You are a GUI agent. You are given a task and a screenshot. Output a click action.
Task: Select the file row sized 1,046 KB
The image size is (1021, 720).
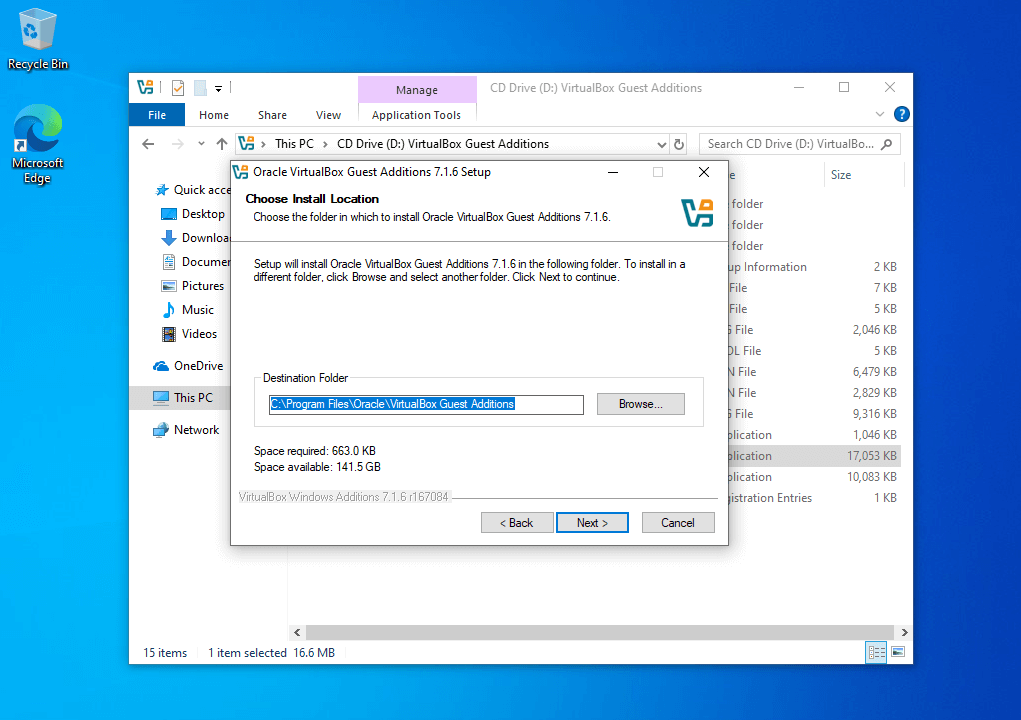(x=815, y=435)
